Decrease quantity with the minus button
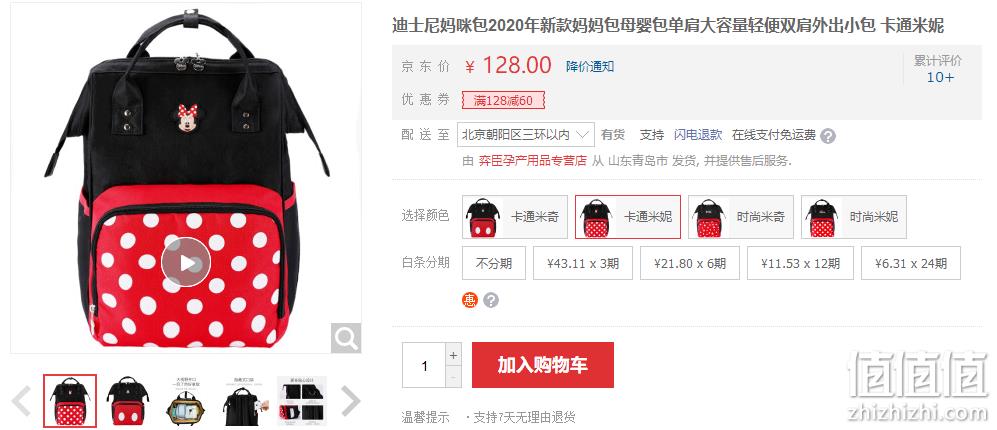The height and width of the screenshot is (430, 997). [453, 377]
